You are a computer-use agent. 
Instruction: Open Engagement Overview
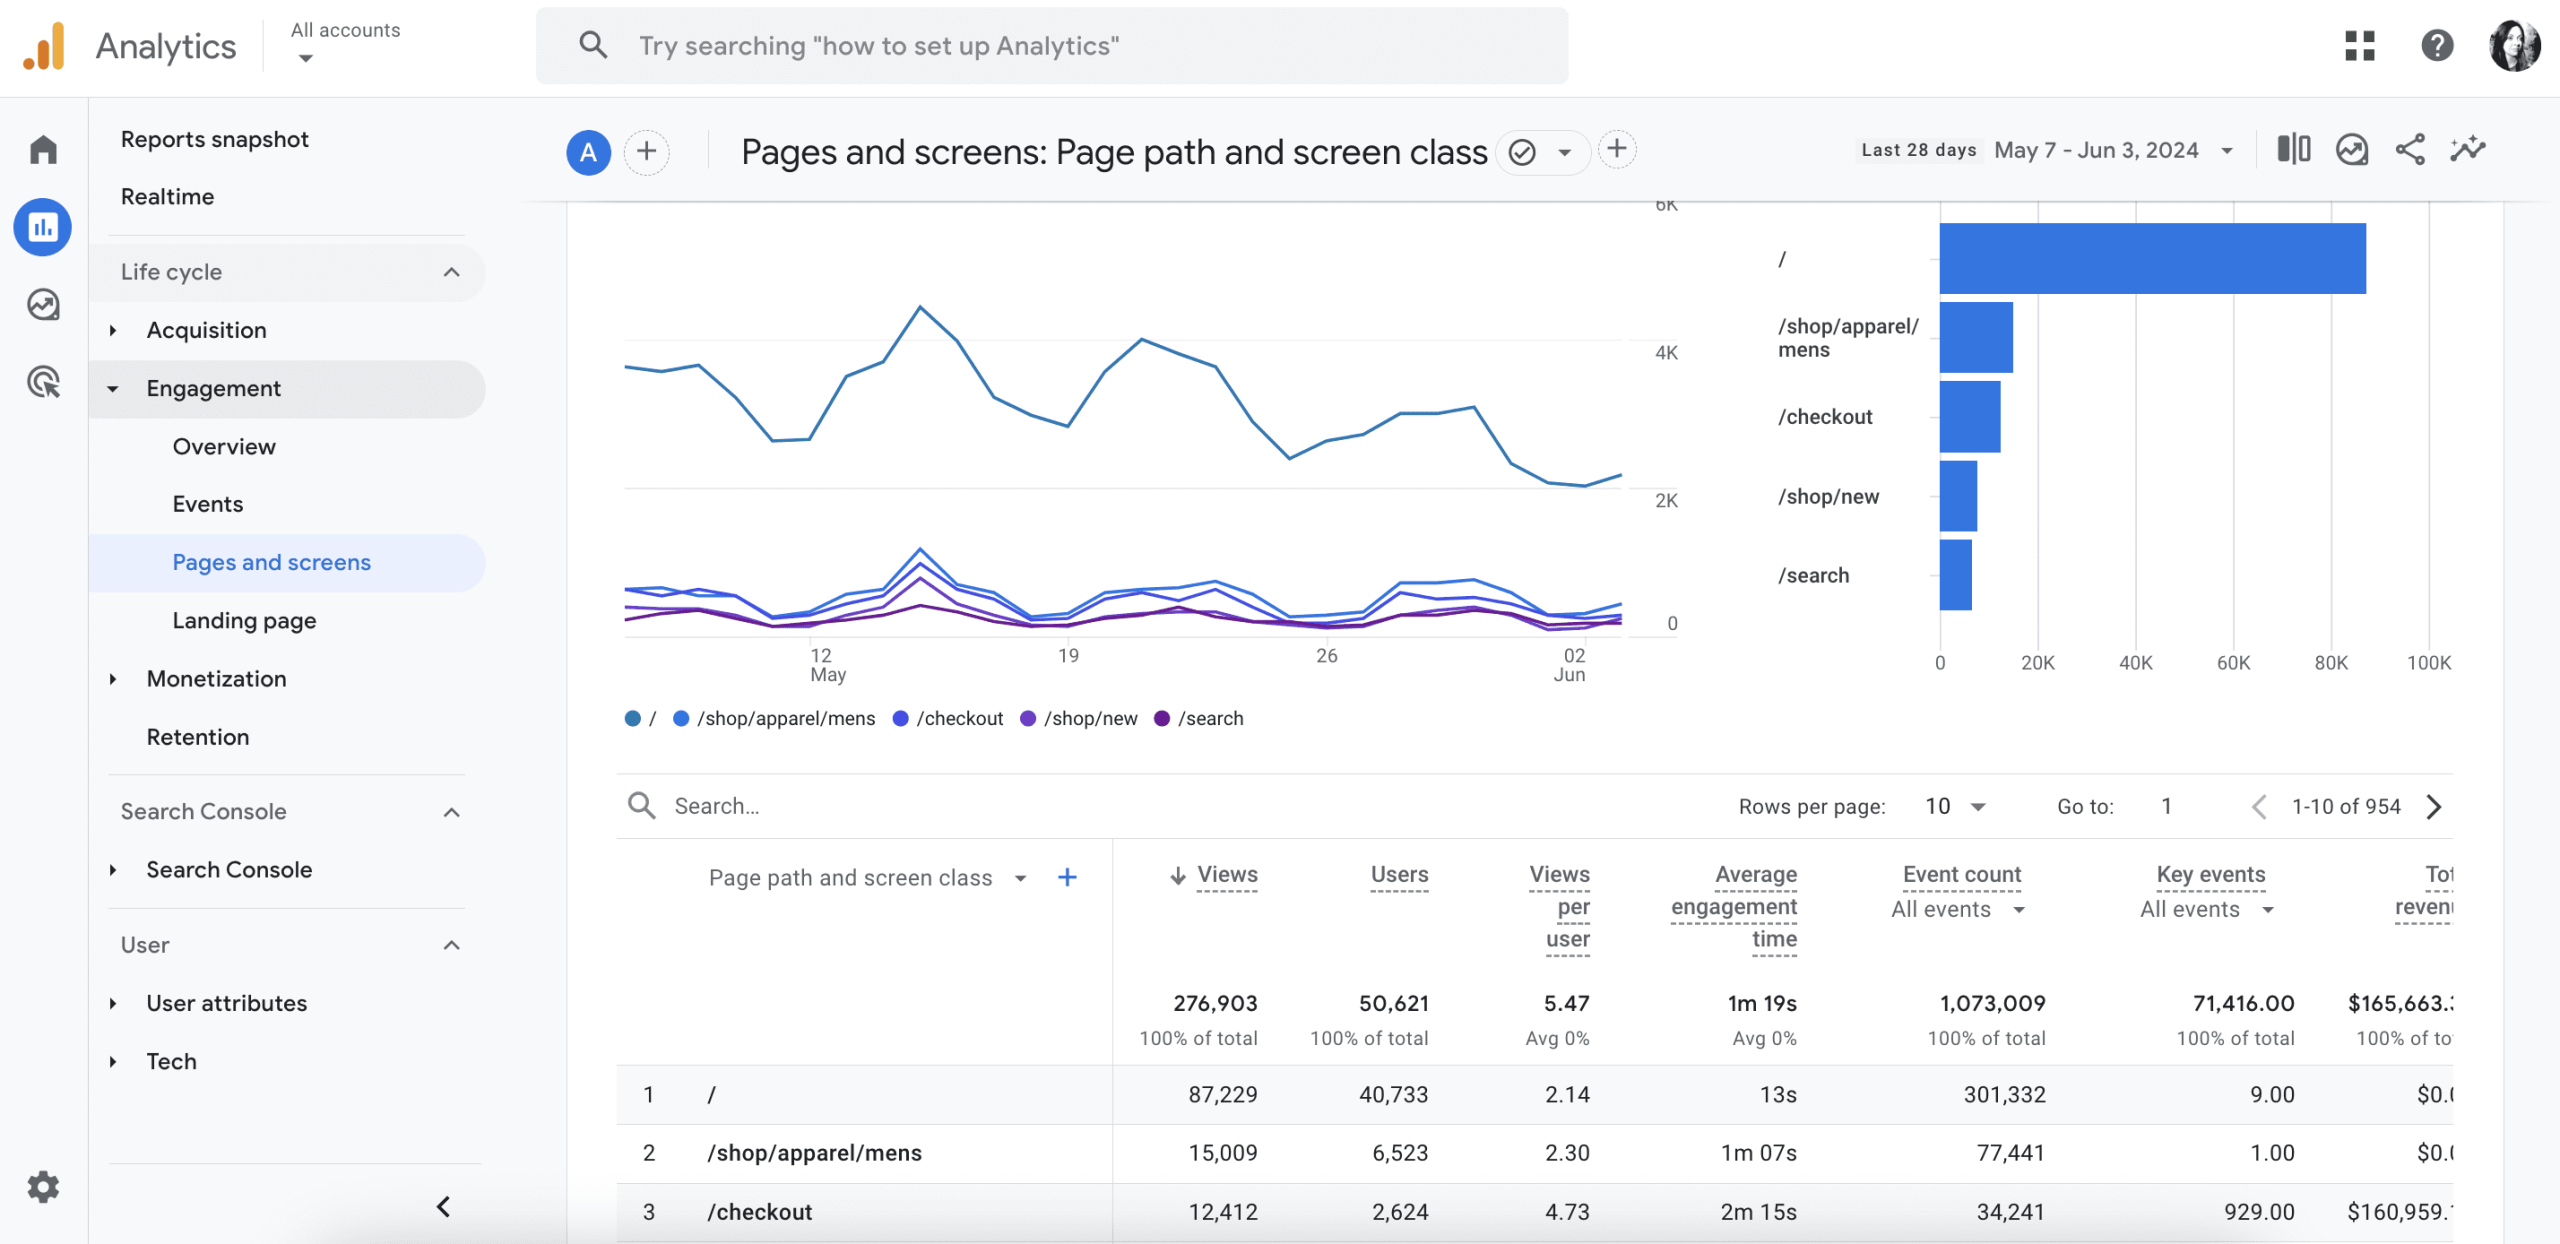click(x=224, y=446)
